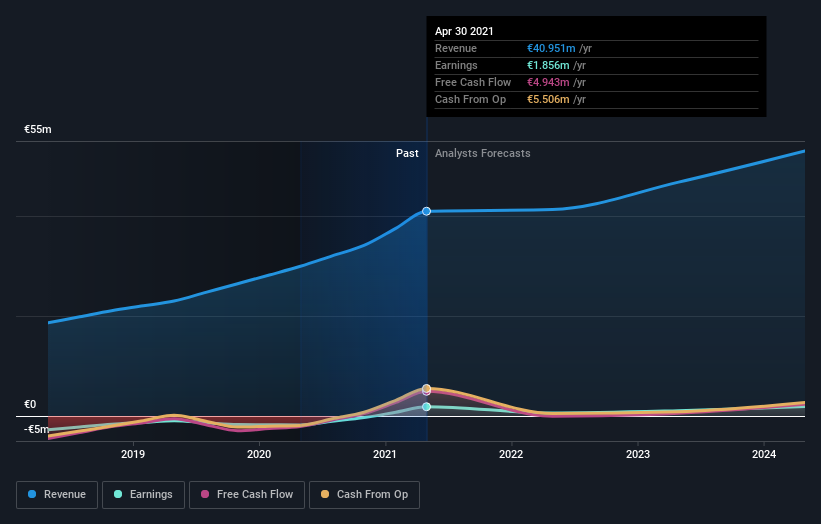Viewport: 821px width, 524px height.
Task: Click the Apr 30 2021 tooltip date
Action: [464, 31]
